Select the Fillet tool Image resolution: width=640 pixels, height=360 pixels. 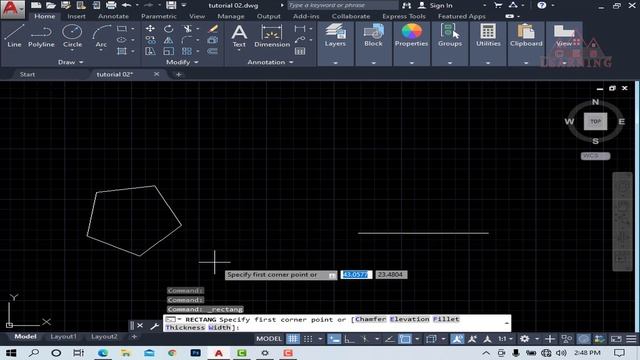pos(187,40)
